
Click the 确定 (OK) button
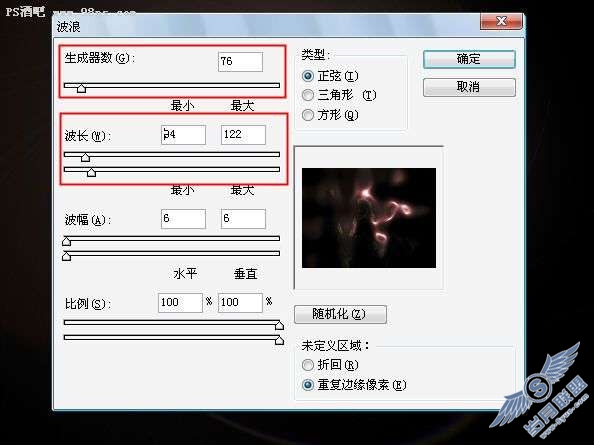pos(469,59)
